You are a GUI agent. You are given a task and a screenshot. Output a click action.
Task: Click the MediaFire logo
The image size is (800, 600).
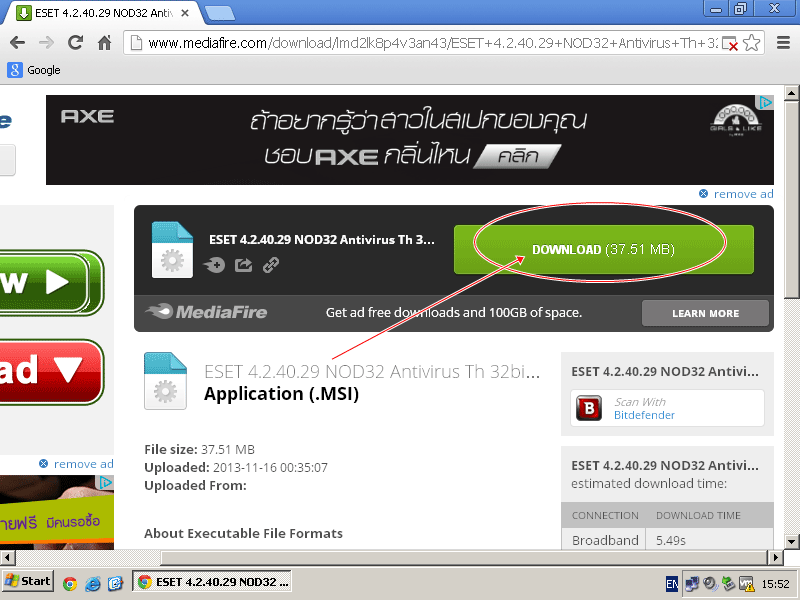click(x=206, y=312)
